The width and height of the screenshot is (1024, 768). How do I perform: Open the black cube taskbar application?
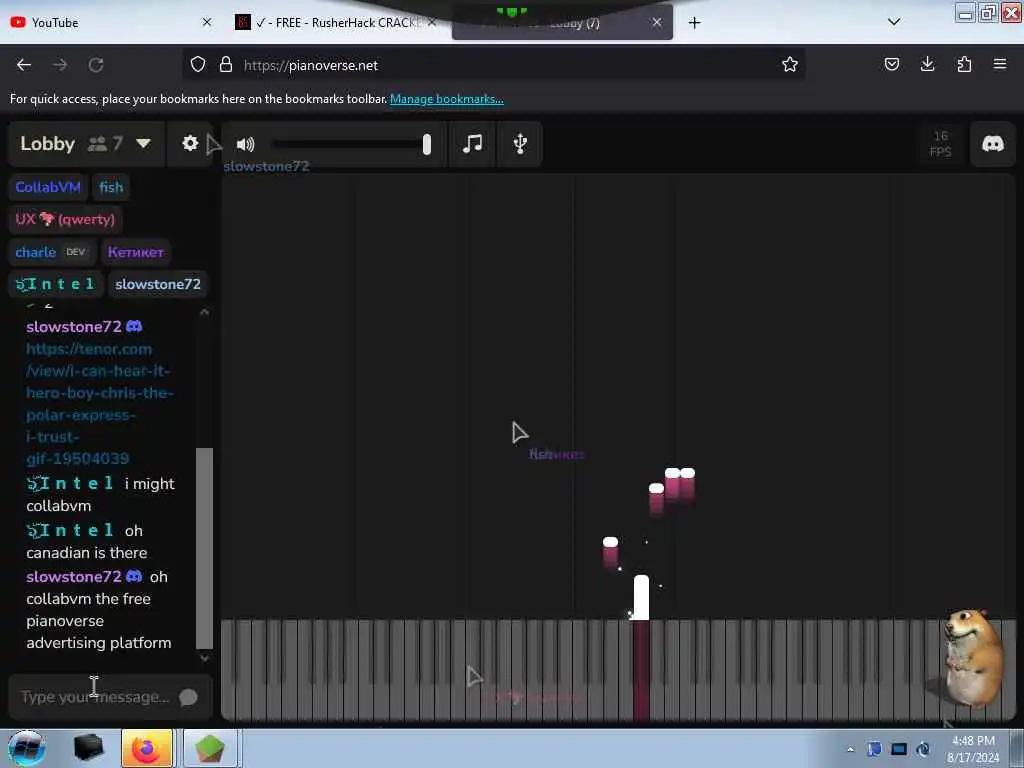89,748
